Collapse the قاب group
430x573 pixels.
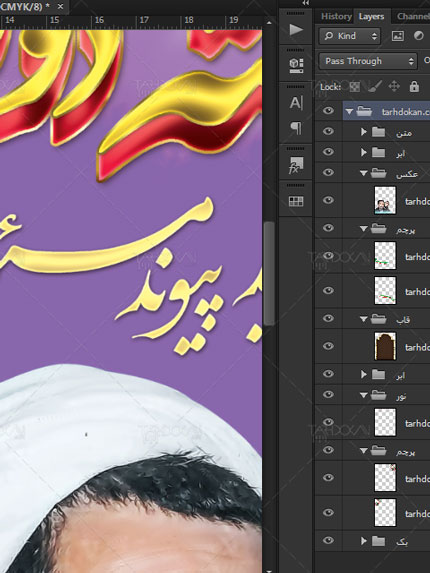click(x=363, y=319)
